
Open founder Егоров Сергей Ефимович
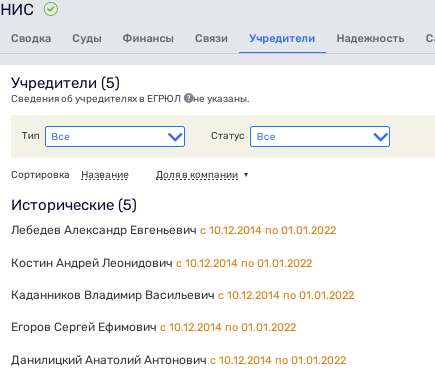[84, 327]
